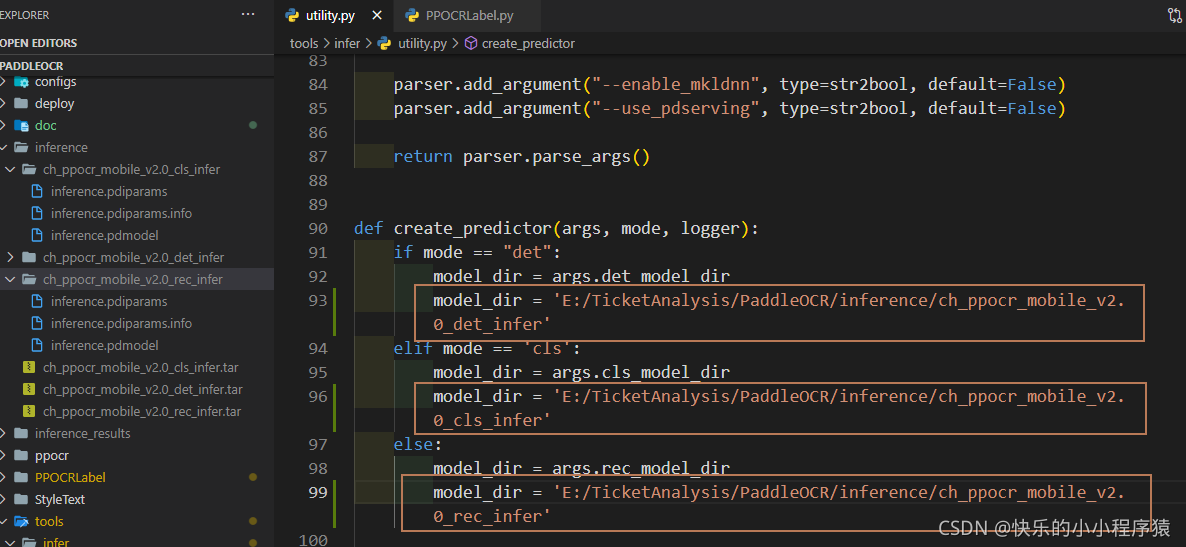Switch to the PPOCRLabel.py tab

pyautogui.click(x=469, y=16)
